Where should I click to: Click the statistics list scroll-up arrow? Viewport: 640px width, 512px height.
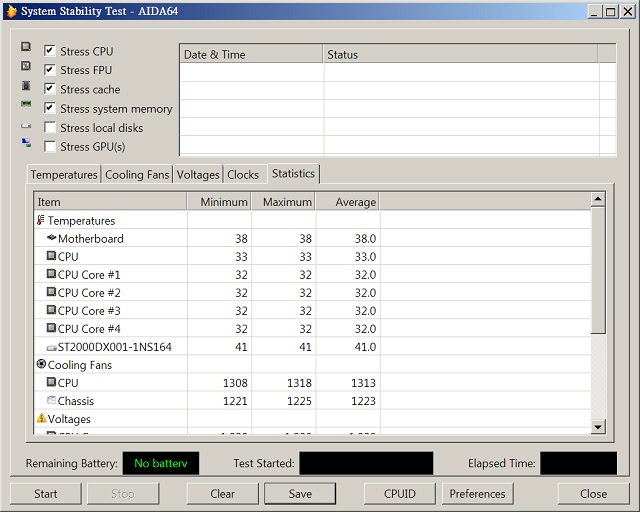(598, 199)
